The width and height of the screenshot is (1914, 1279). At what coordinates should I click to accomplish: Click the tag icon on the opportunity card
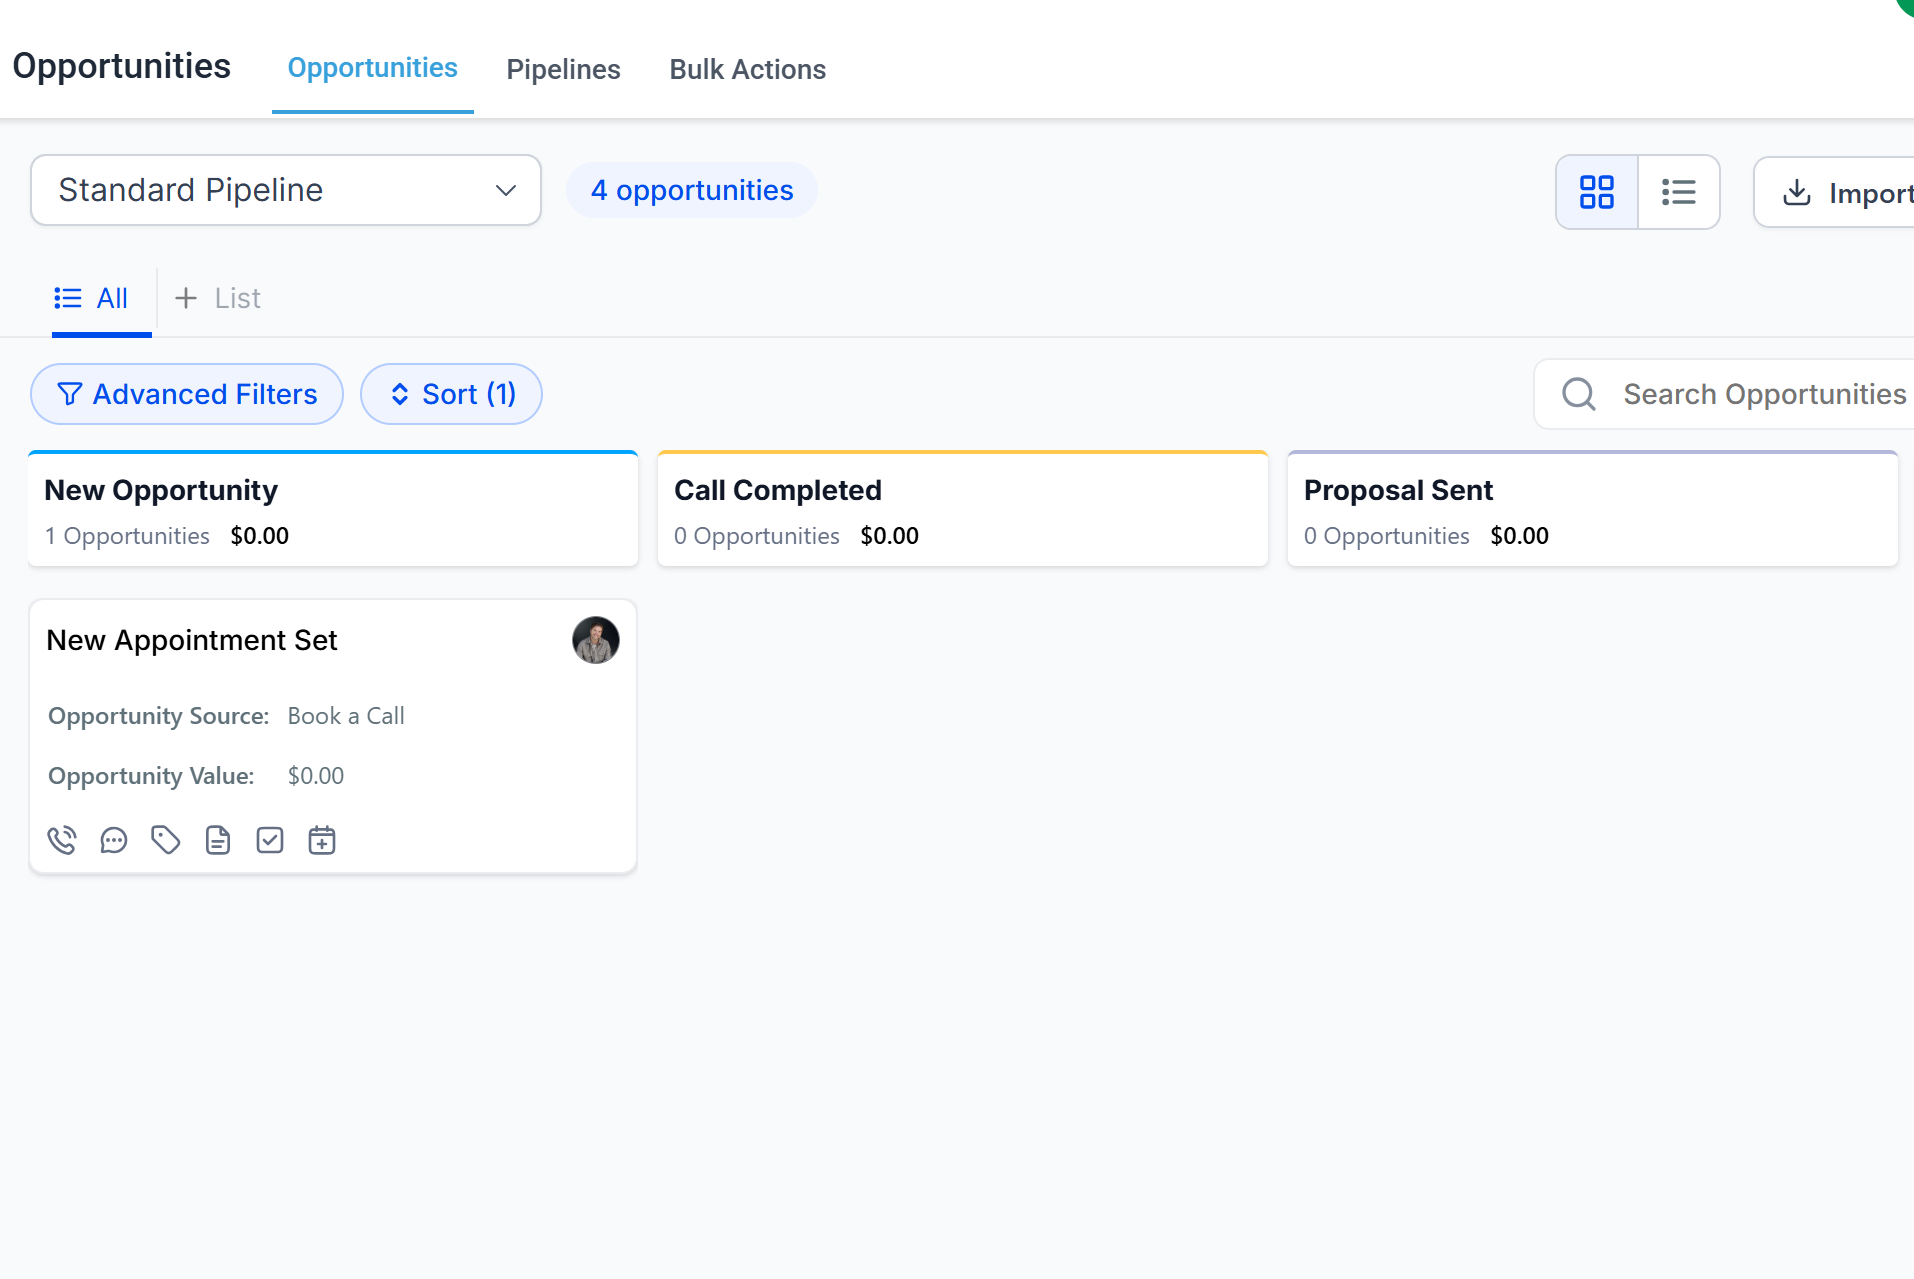(x=166, y=840)
